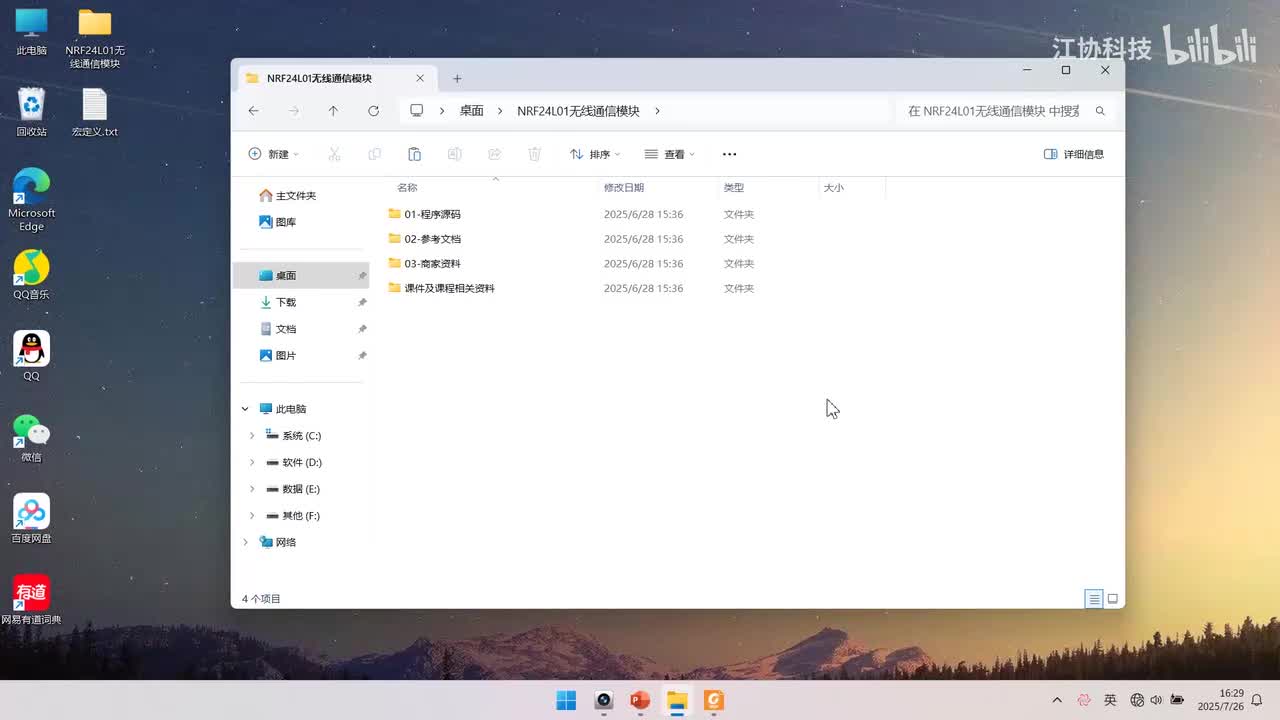Screen dimensions: 1280x720
Task: Select the 02-参考文档 folder
Action: (x=432, y=239)
